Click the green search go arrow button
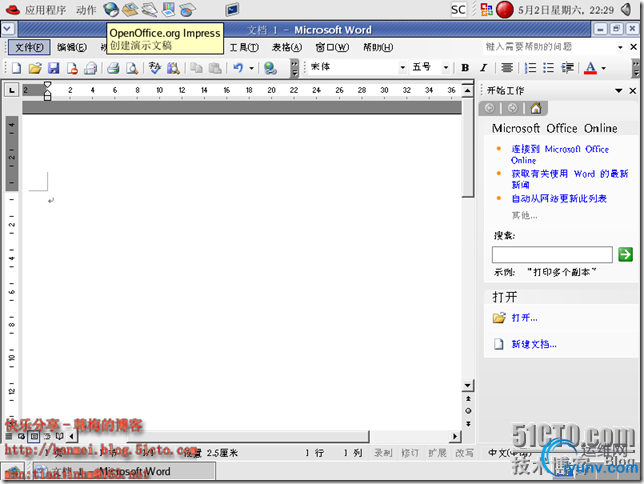Viewport: 644px width, 484px height. [625, 254]
